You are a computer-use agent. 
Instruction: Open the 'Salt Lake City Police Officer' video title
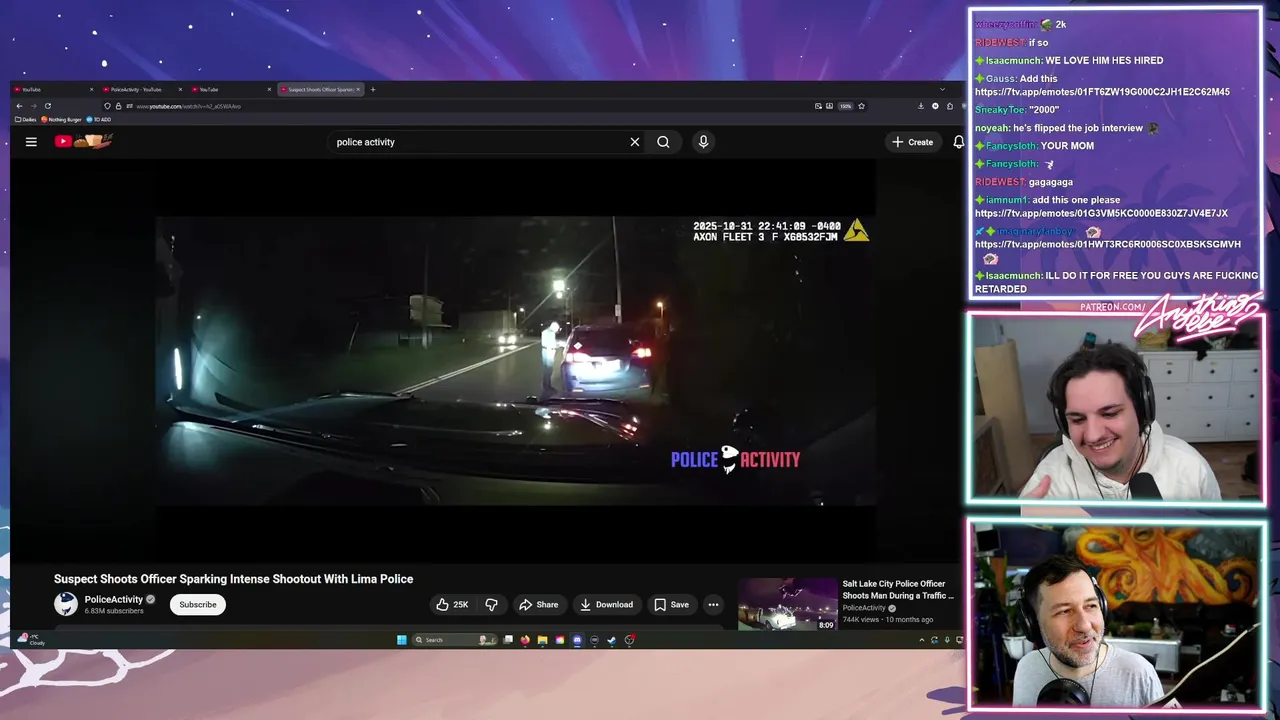coord(898,589)
